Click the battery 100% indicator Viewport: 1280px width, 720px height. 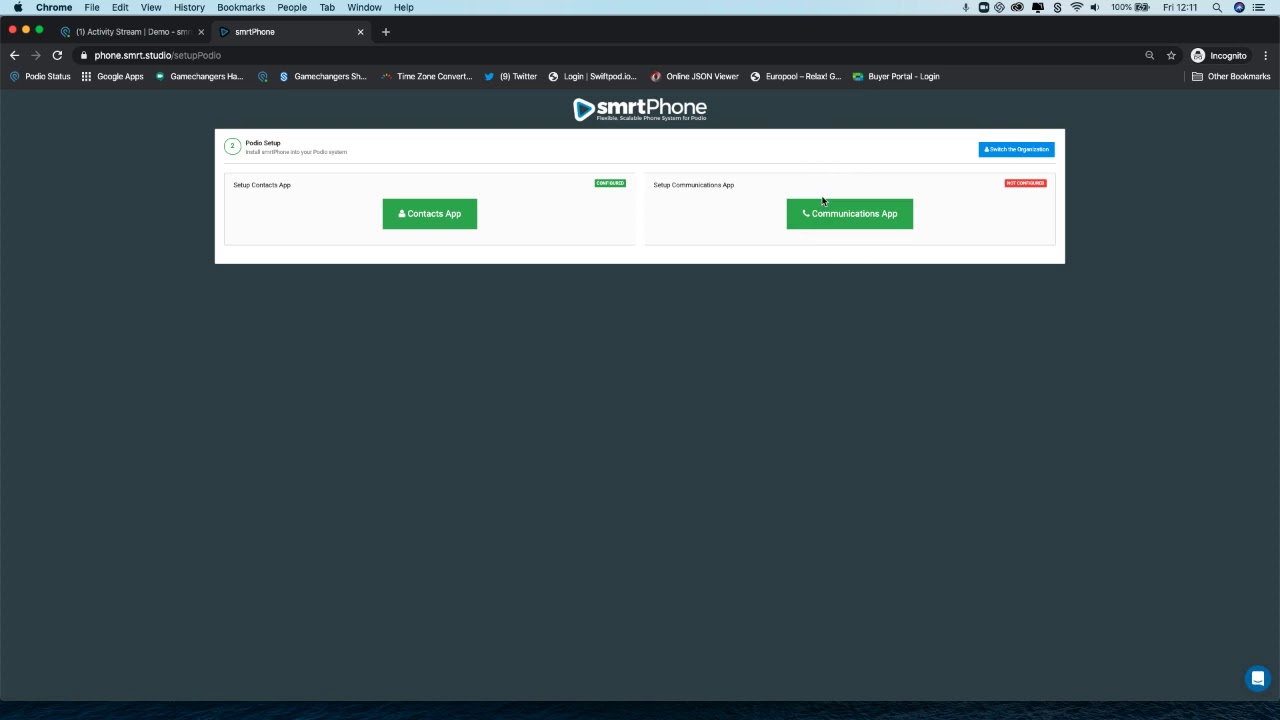1130,7
